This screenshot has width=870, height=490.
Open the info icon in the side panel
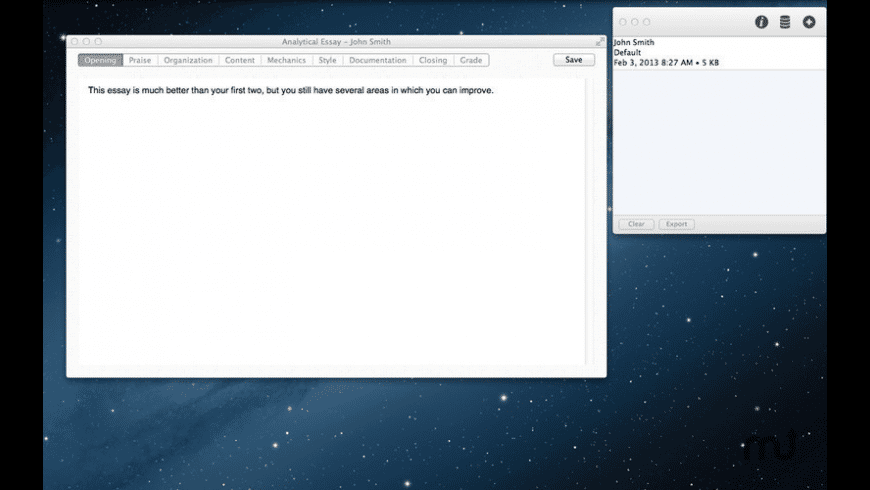[761, 22]
